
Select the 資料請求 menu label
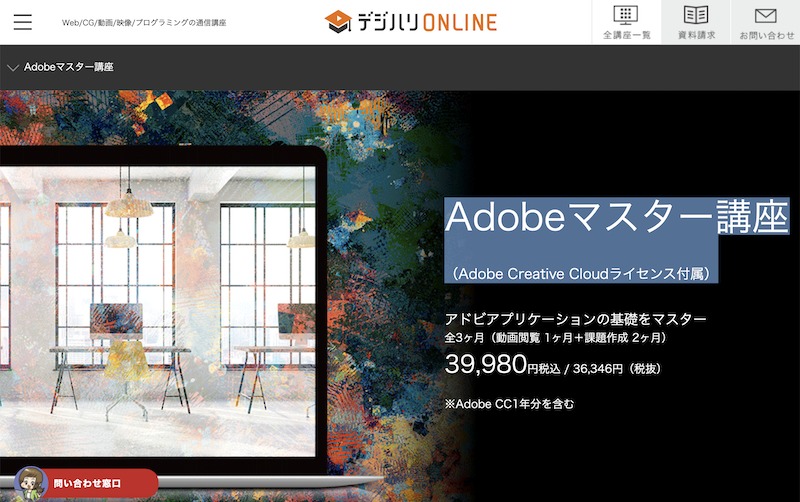(696, 35)
